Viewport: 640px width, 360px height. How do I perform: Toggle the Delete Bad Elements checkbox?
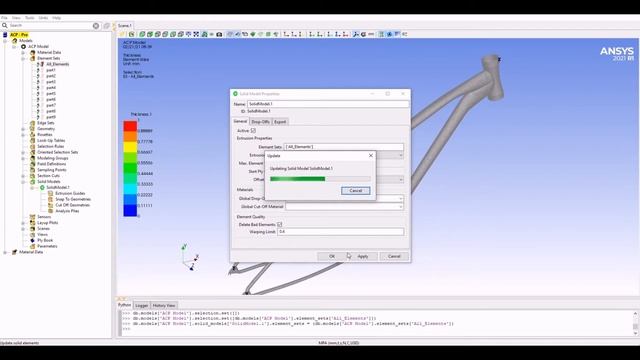tap(280, 224)
